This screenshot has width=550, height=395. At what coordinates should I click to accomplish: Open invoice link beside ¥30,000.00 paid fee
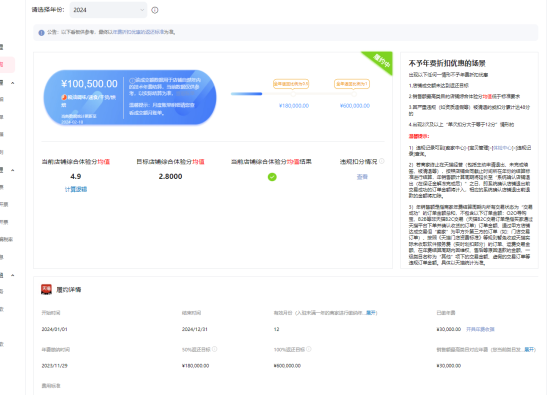click(x=480, y=329)
